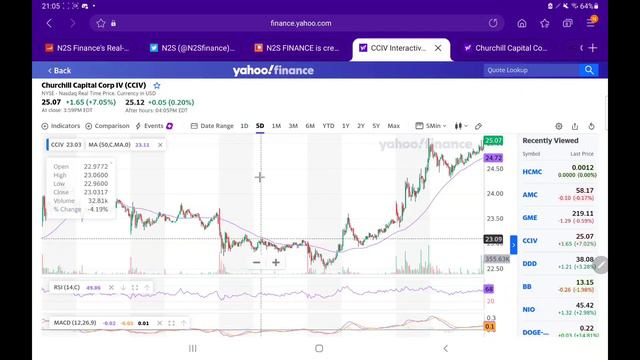Tap the Android home button
The image size is (640, 360).
pos(319,348)
